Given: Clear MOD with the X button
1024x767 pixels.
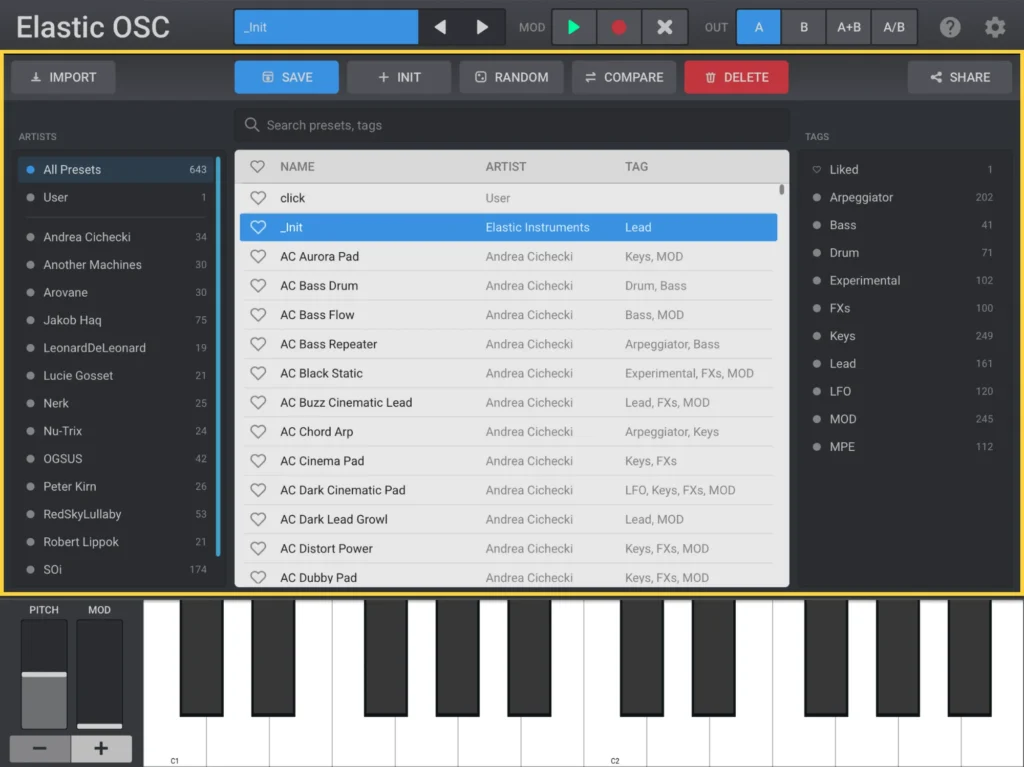Looking at the screenshot, I should pyautogui.click(x=664, y=27).
